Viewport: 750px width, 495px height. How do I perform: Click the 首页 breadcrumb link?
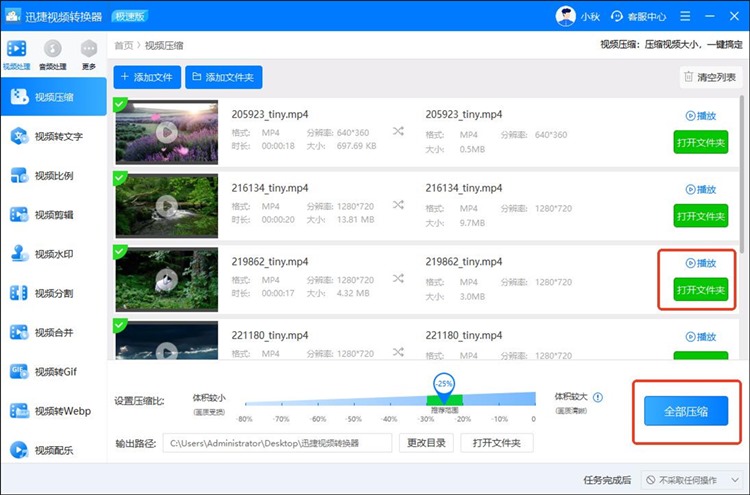pos(123,45)
